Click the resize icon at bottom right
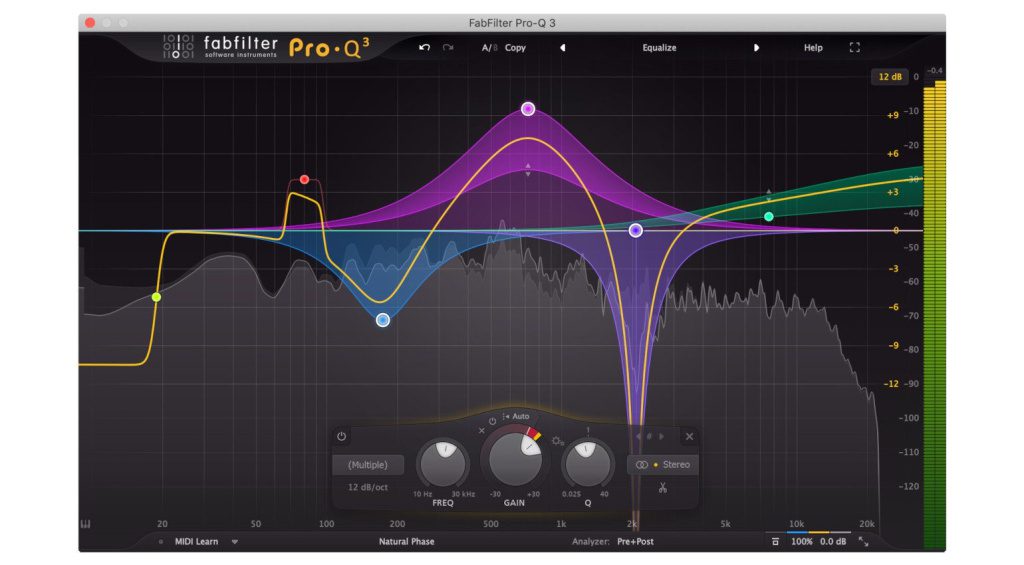This screenshot has width=1024, height=565. click(x=864, y=541)
